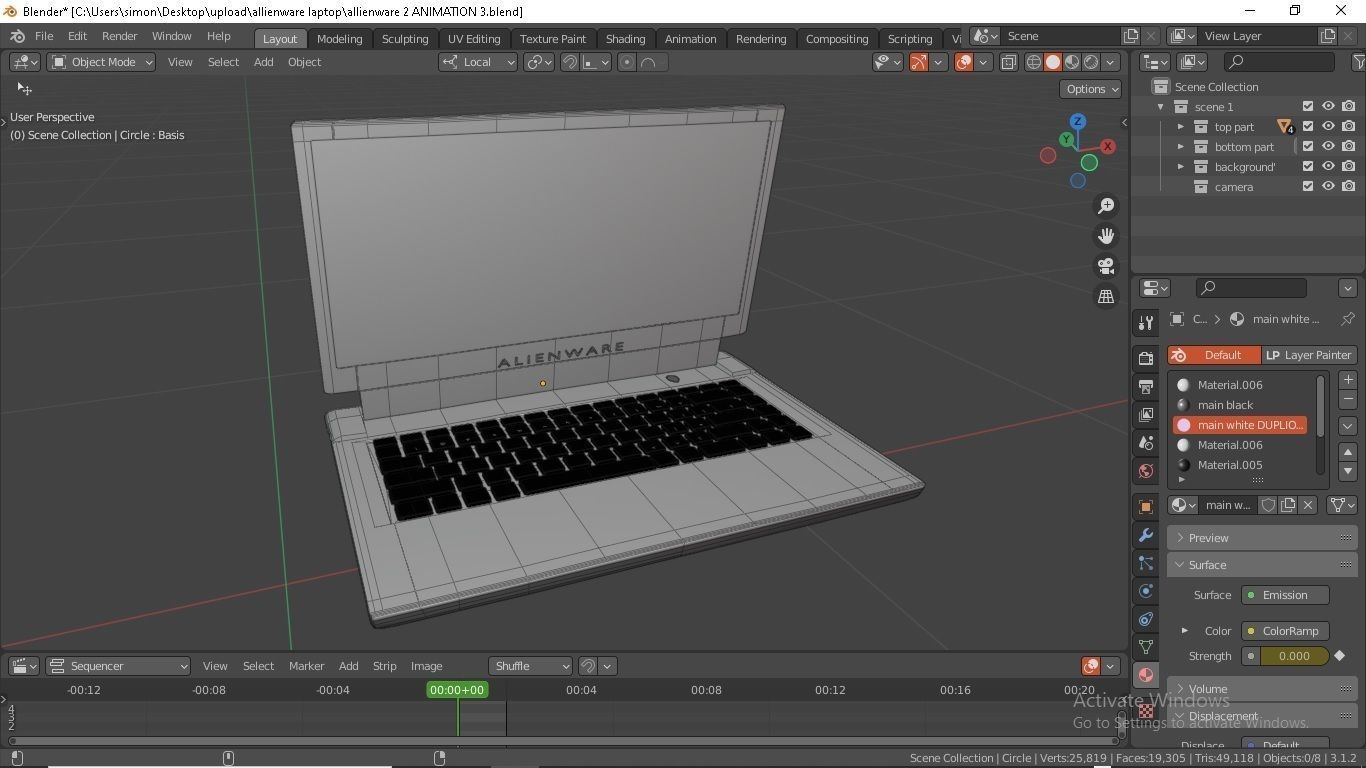Expand the background' collection
Screen dimensions: 1366x768
click(x=1181, y=167)
